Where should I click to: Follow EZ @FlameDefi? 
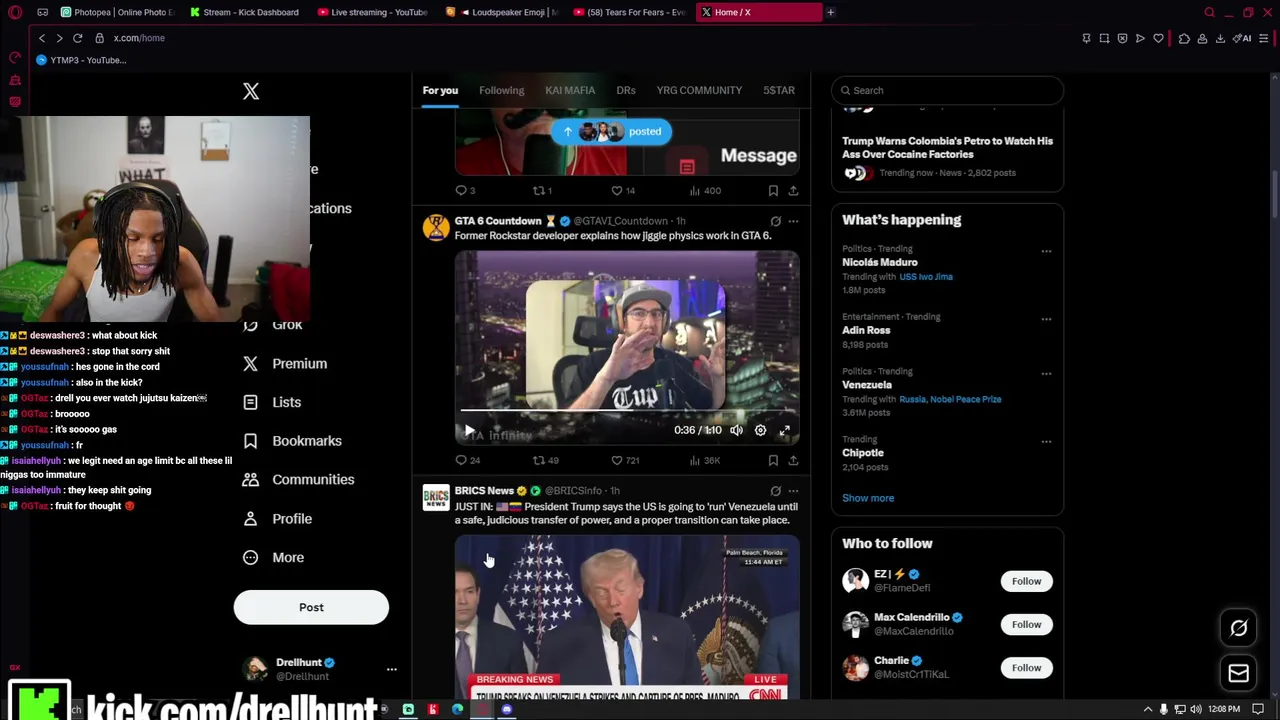pos(1026,581)
